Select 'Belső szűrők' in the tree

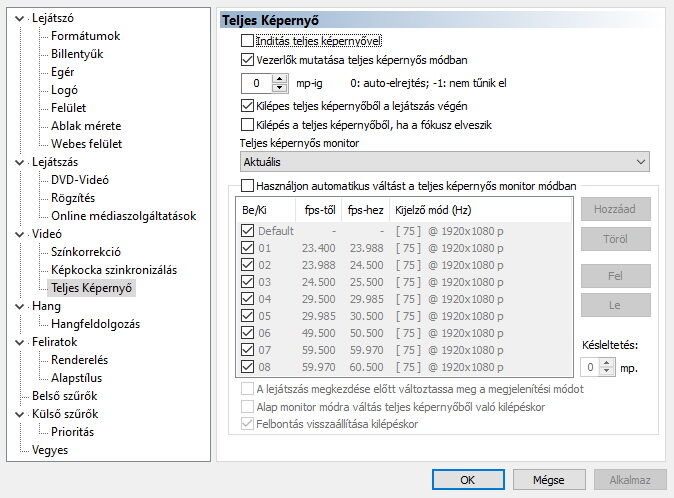tap(64, 396)
